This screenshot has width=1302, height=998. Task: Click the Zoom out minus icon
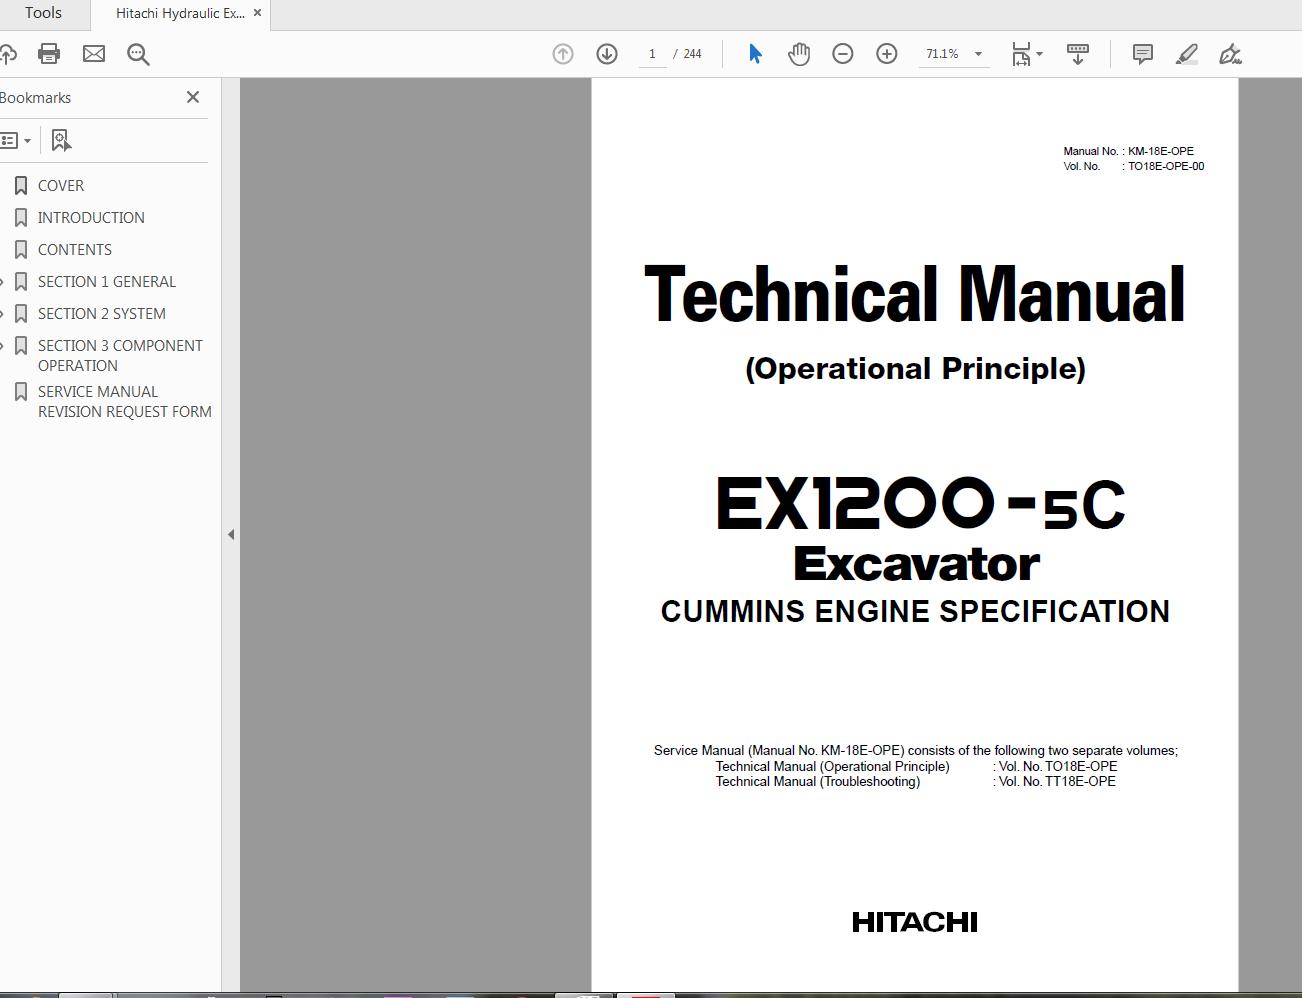tap(843, 54)
